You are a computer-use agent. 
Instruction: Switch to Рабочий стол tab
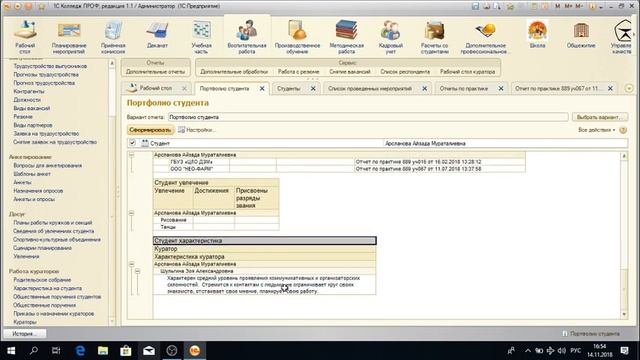point(156,88)
